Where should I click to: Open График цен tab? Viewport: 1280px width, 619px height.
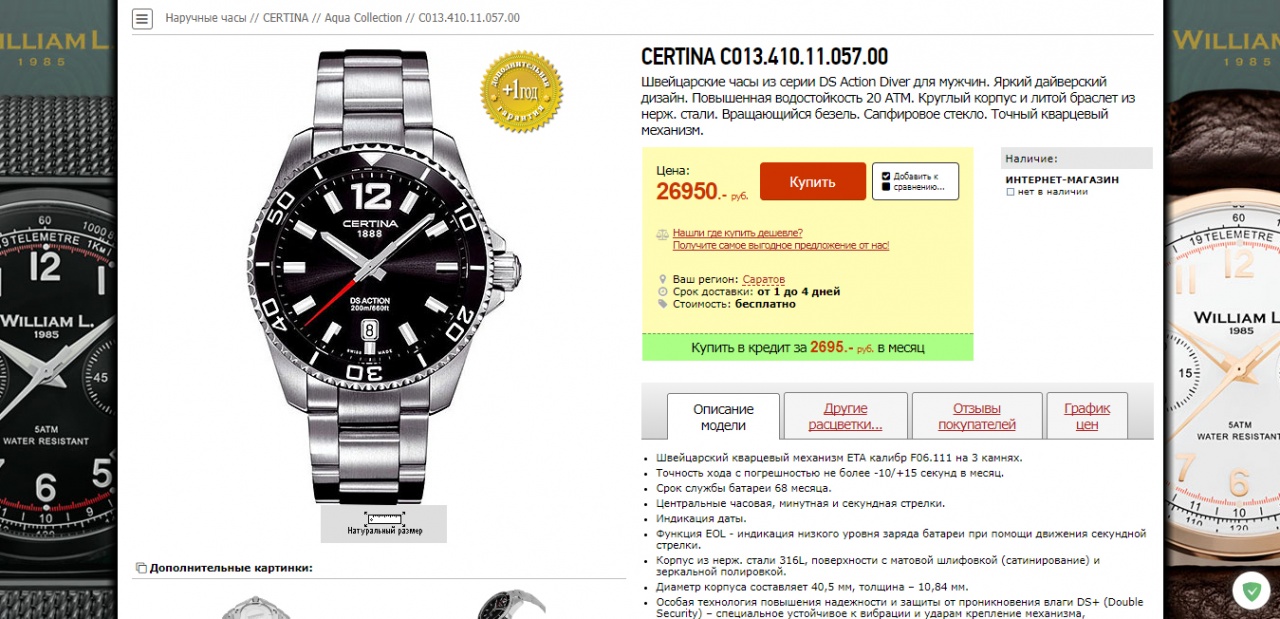pos(1086,416)
